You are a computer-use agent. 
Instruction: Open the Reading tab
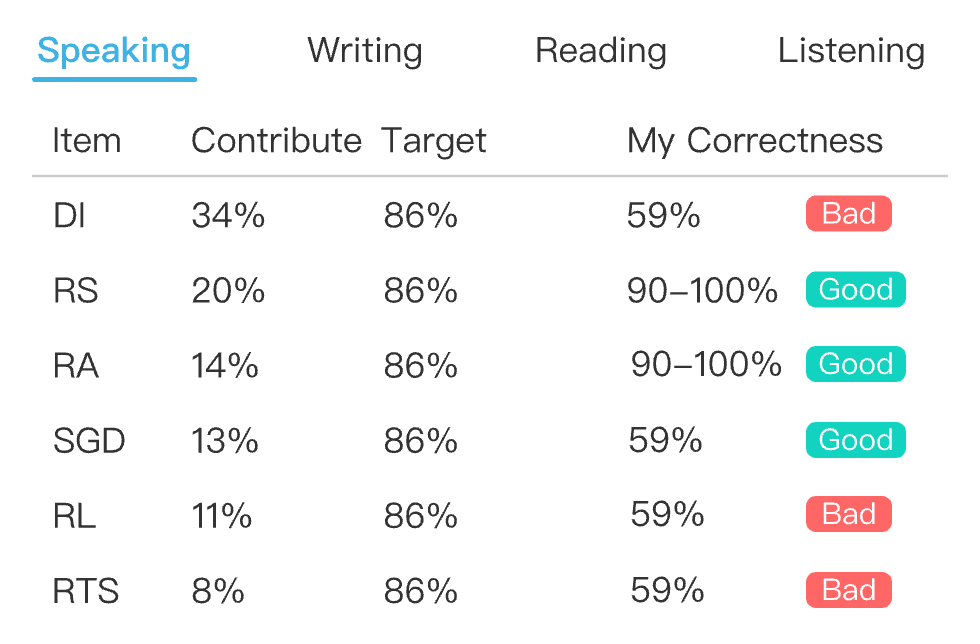point(601,51)
